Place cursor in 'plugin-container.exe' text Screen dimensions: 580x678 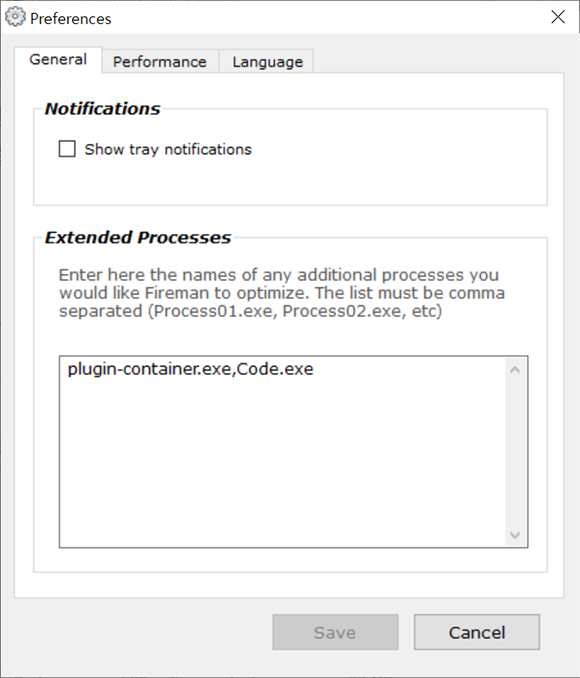pos(149,369)
